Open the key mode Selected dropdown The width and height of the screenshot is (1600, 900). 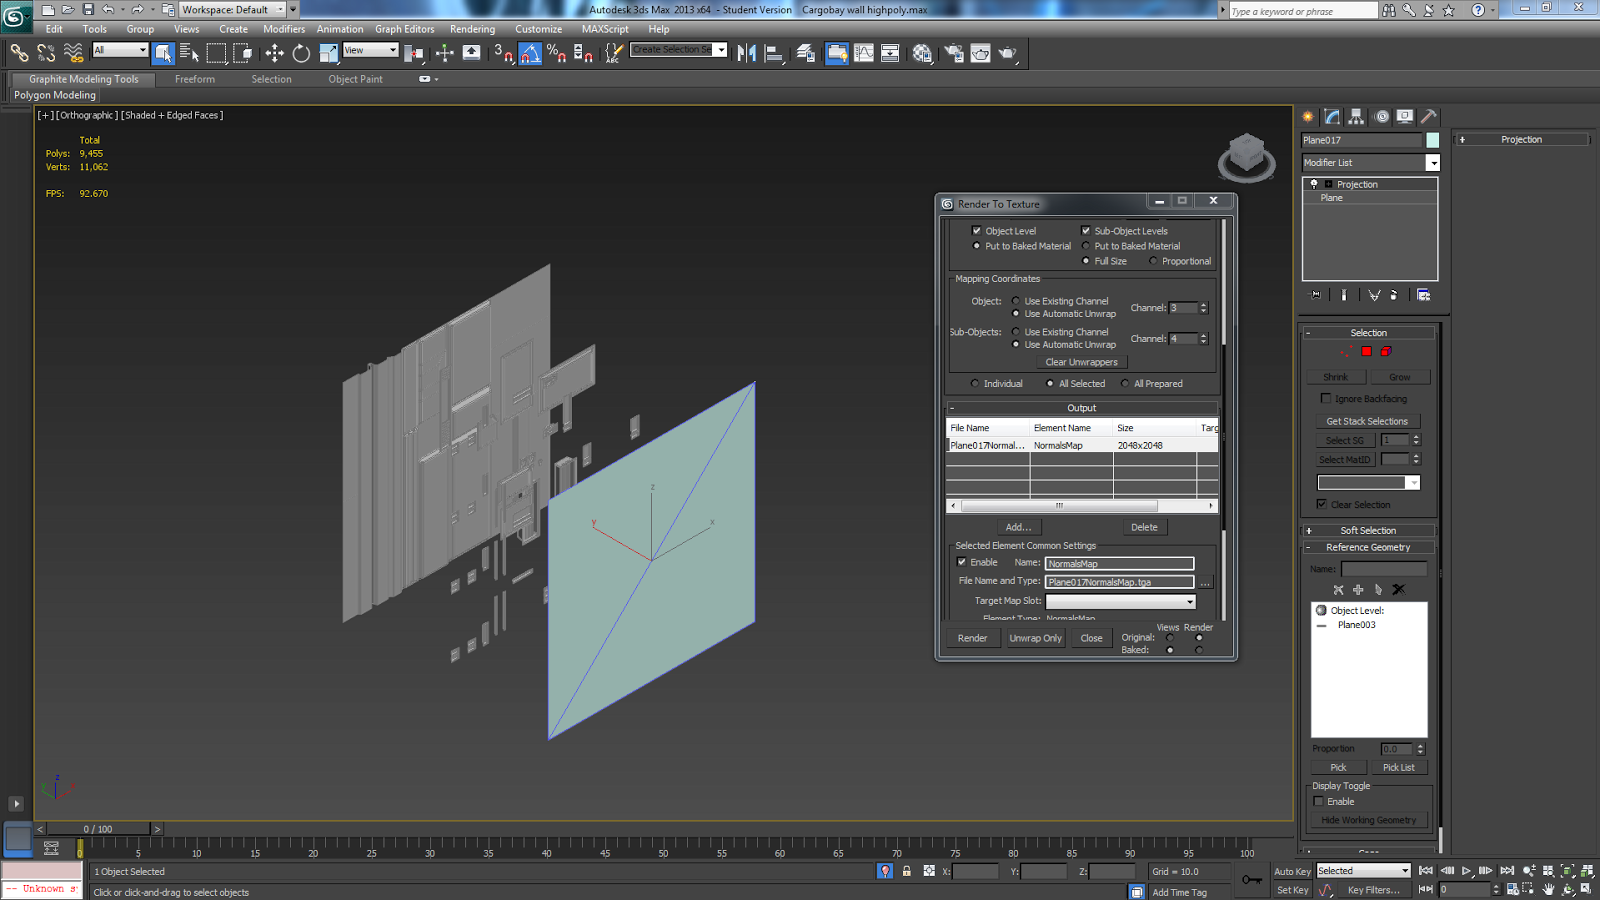pyautogui.click(x=1363, y=871)
